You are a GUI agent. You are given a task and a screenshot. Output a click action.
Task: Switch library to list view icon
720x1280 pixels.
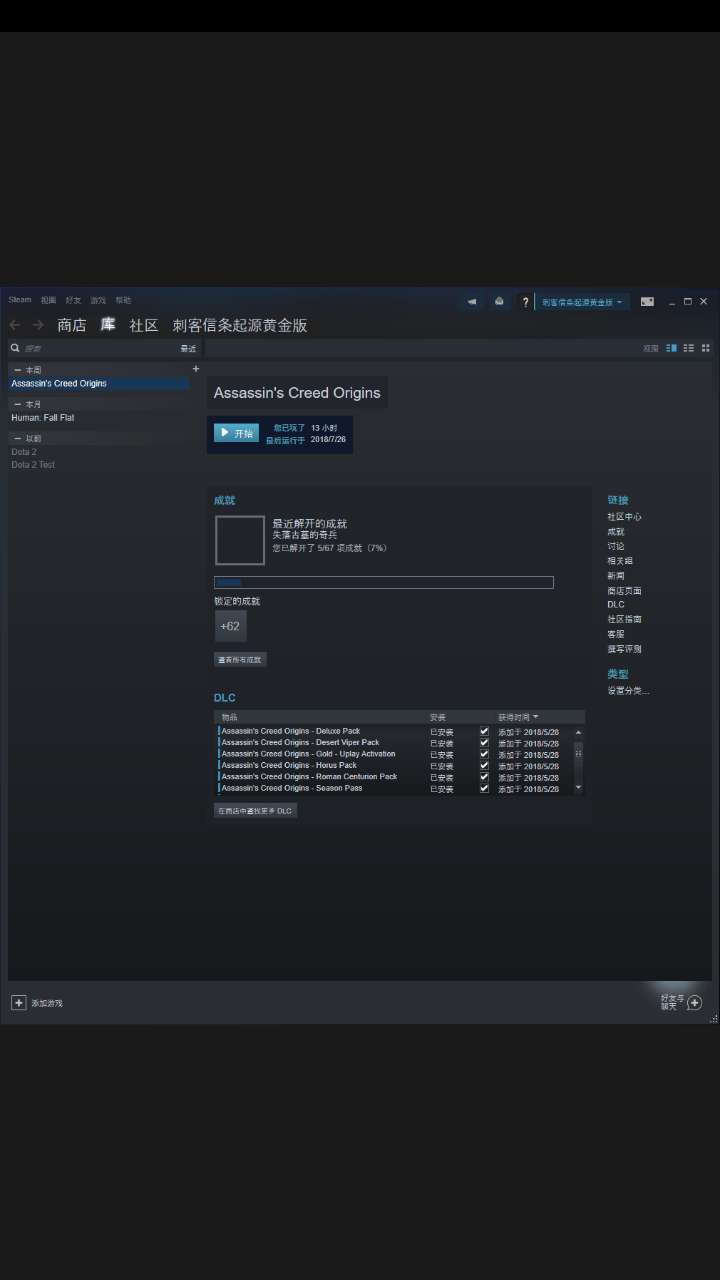(x=689, y=348)
